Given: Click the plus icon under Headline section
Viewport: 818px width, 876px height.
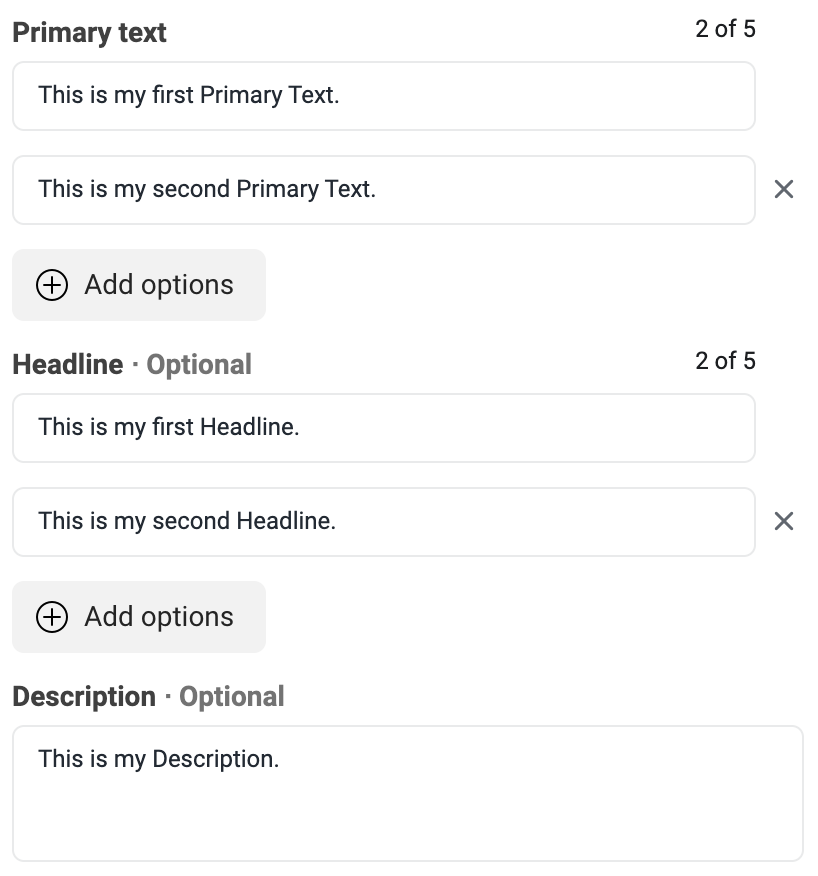Looking at the screenshot, I should tap(52, 617).
